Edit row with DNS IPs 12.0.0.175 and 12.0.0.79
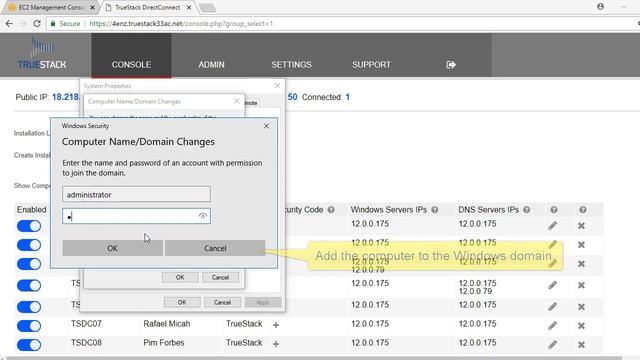 (x=553, y=285)
